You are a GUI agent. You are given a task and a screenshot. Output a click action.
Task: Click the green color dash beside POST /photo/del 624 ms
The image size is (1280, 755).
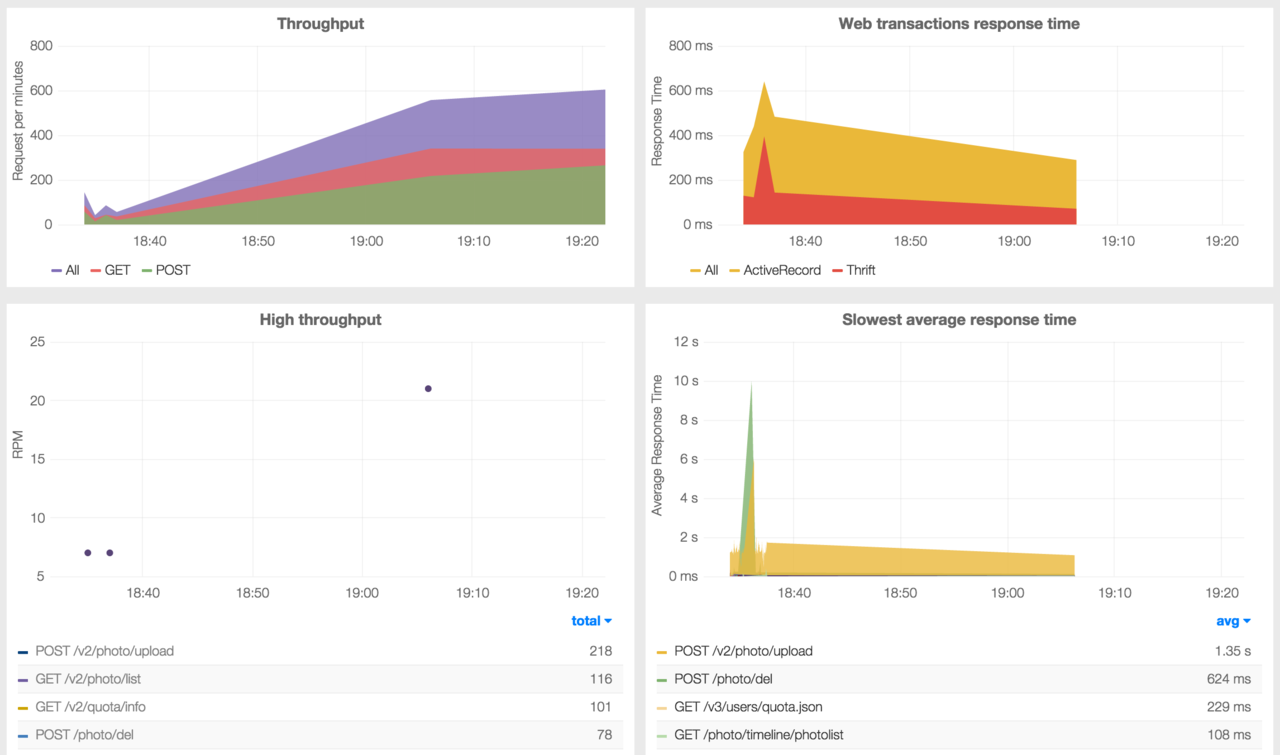point(661,679)
